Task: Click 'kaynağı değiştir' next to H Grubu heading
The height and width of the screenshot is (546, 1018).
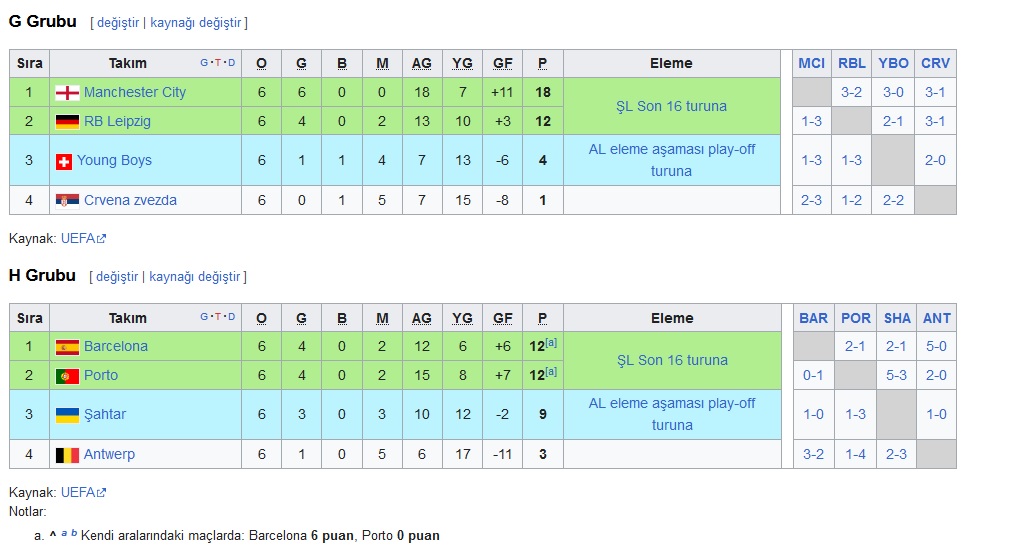Action: [195, 277]
